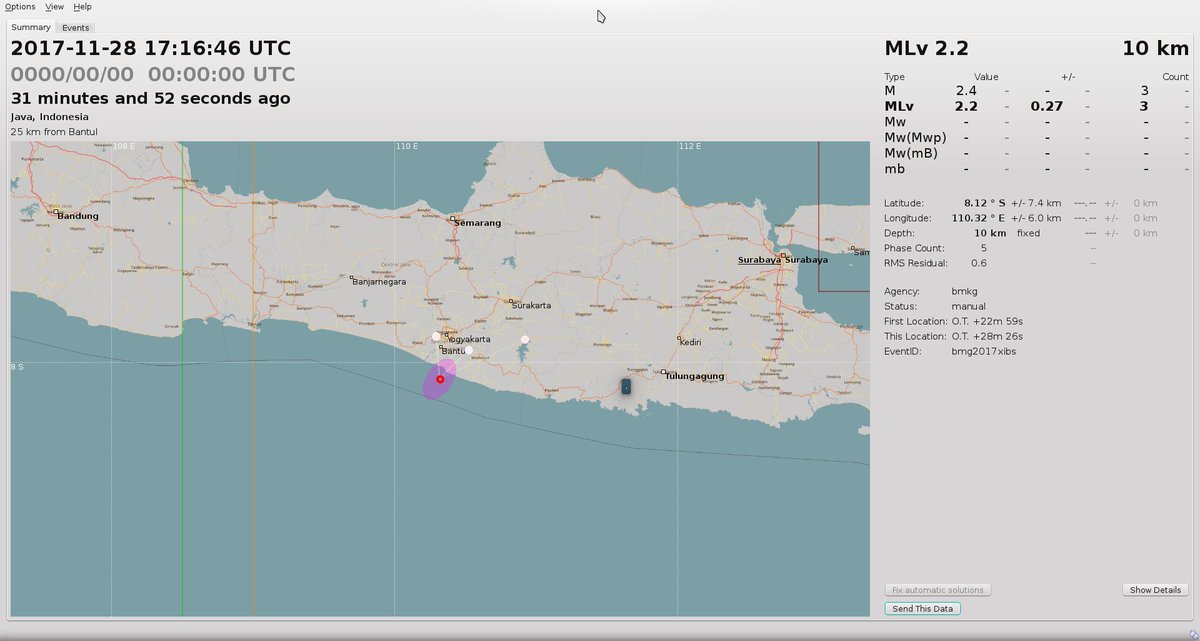Click the Longitude value 110.32 ° E
This screenshot has height=641, width=1200.
click(980, 218)
